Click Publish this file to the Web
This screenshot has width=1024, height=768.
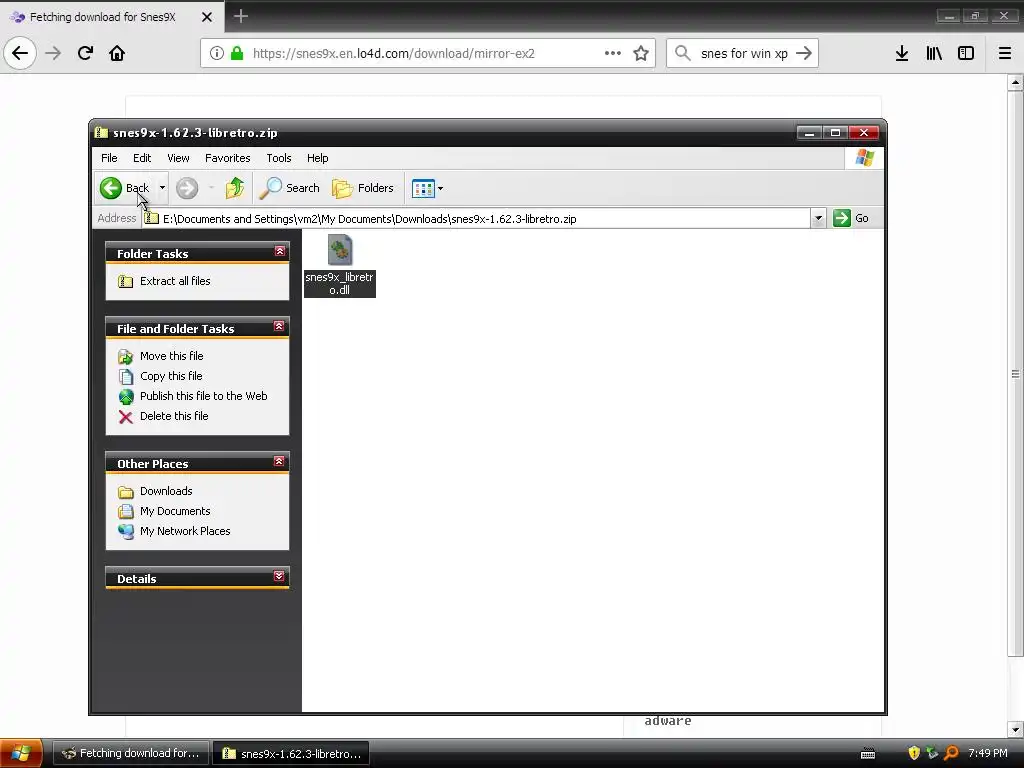[204, 396]
